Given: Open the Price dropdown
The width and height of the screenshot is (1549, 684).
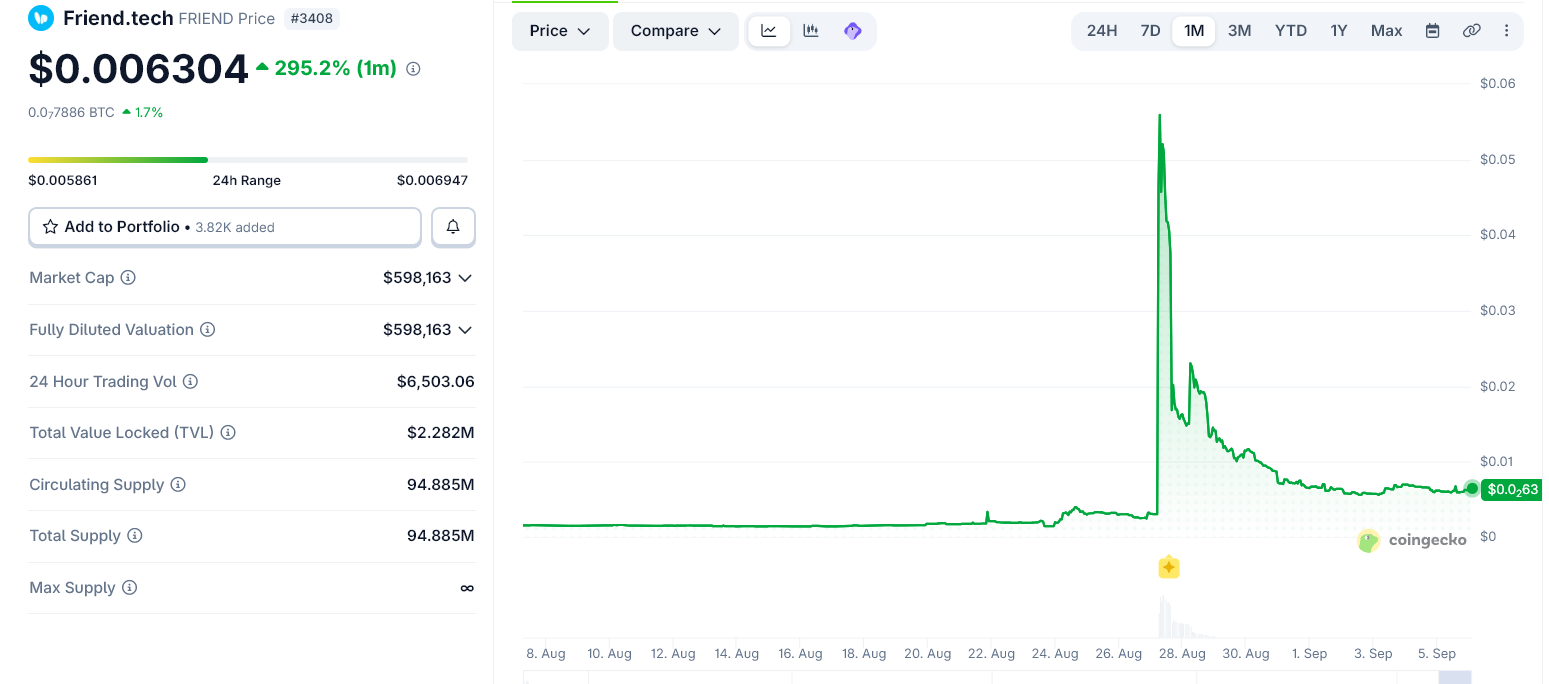Looking at the screenshot, I should click(560, 31).
